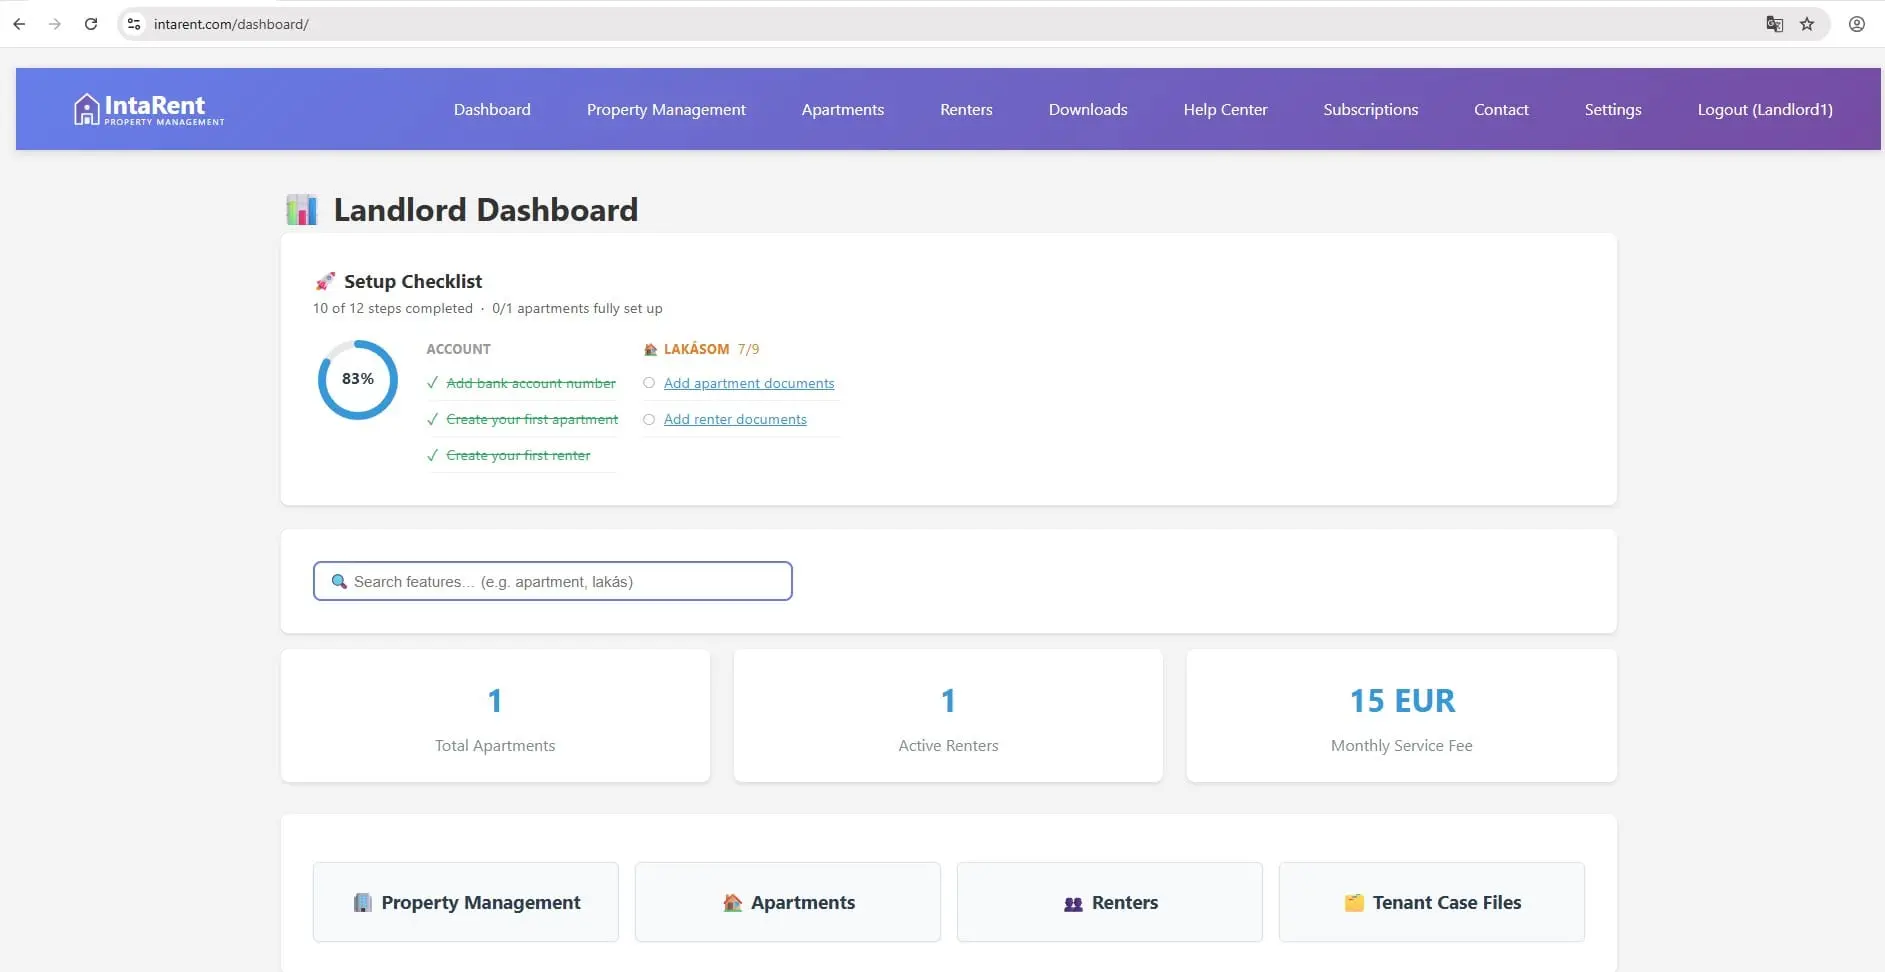
Task: Bookmark this page with star icon
Action: tap(1807, 24)
